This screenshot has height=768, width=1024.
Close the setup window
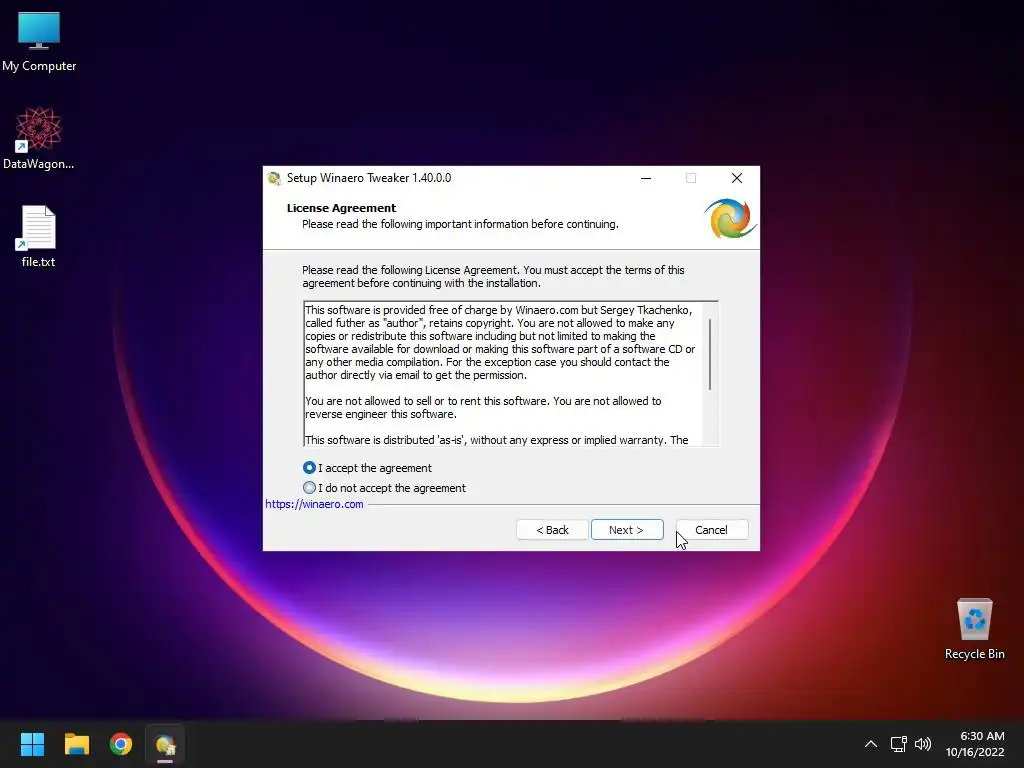737,178
